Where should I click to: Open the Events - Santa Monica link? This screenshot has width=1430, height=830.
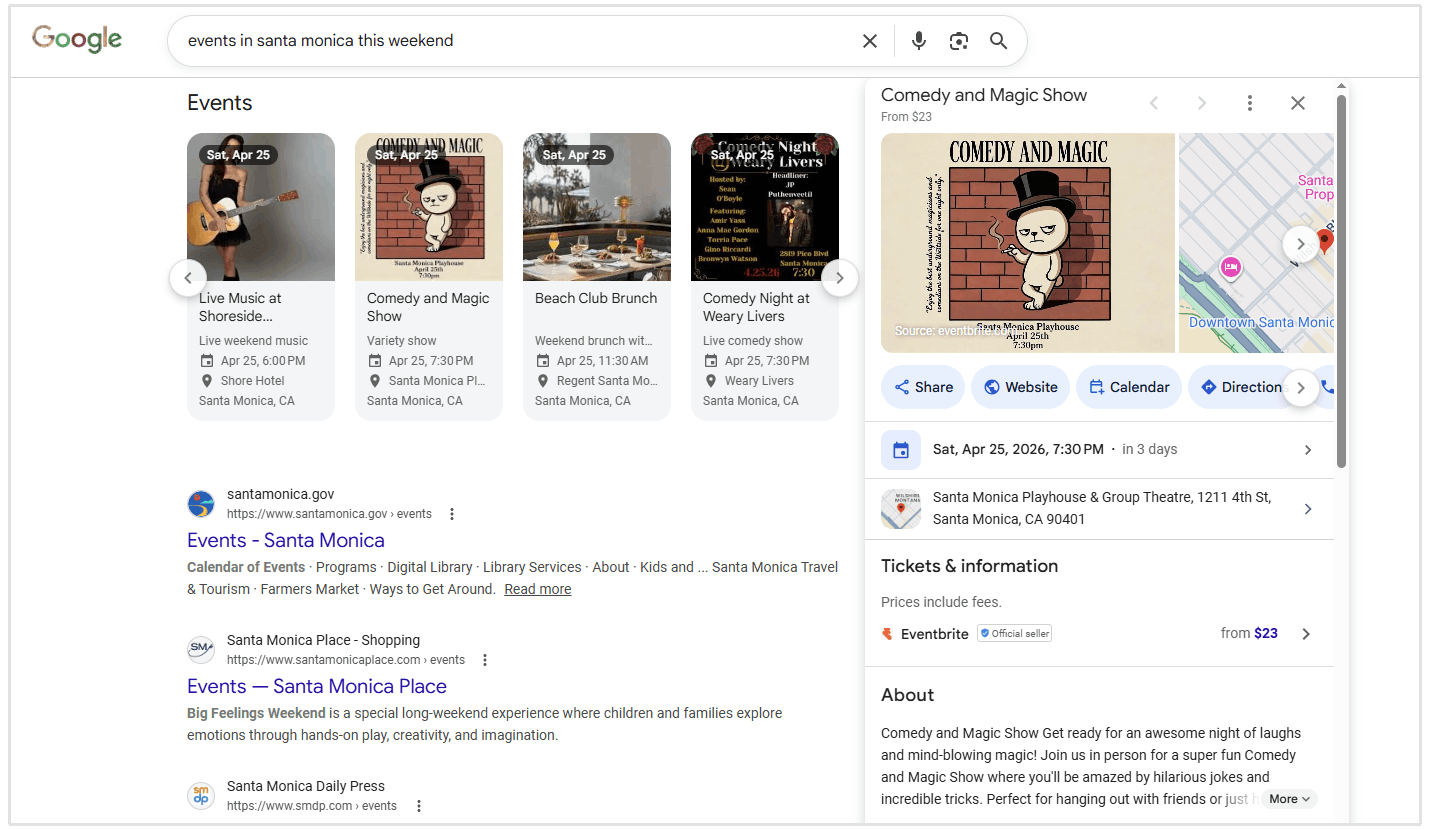(x=286, y=540)
